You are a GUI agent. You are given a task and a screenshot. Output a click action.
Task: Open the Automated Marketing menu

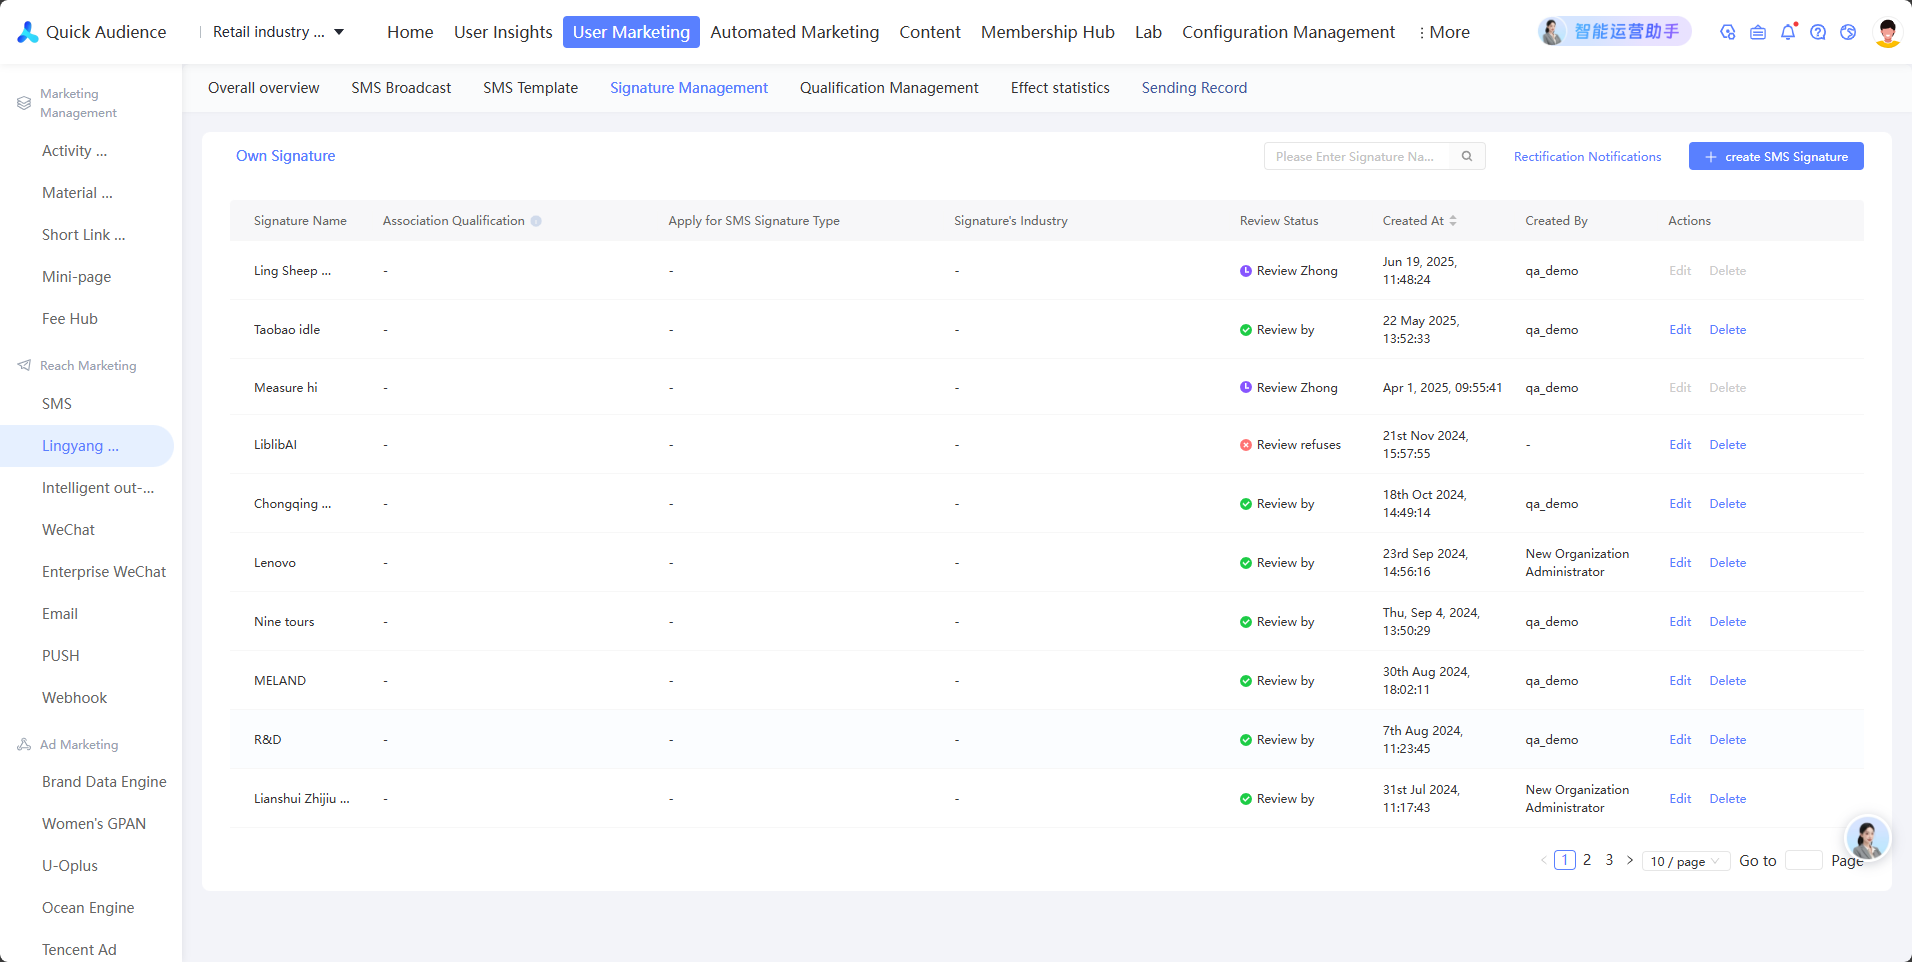click(x=795, y=32)
